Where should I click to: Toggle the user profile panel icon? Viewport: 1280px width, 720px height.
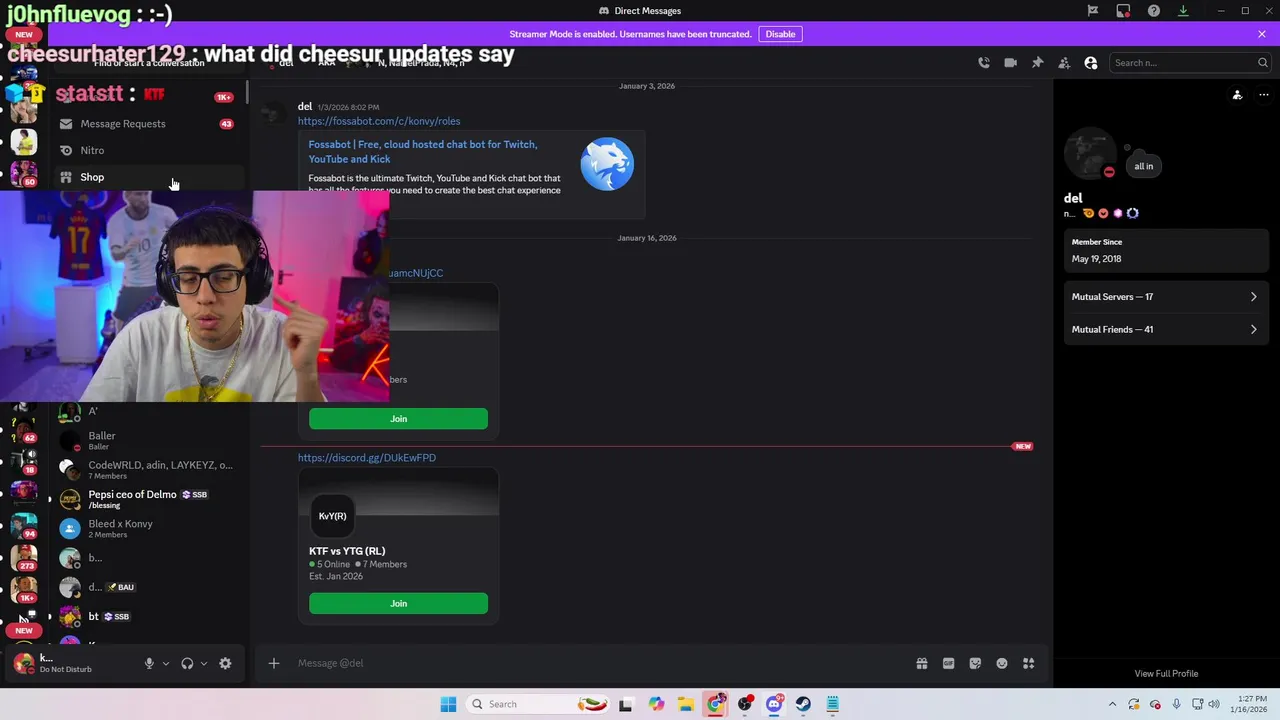click(x=1091, y=62)
